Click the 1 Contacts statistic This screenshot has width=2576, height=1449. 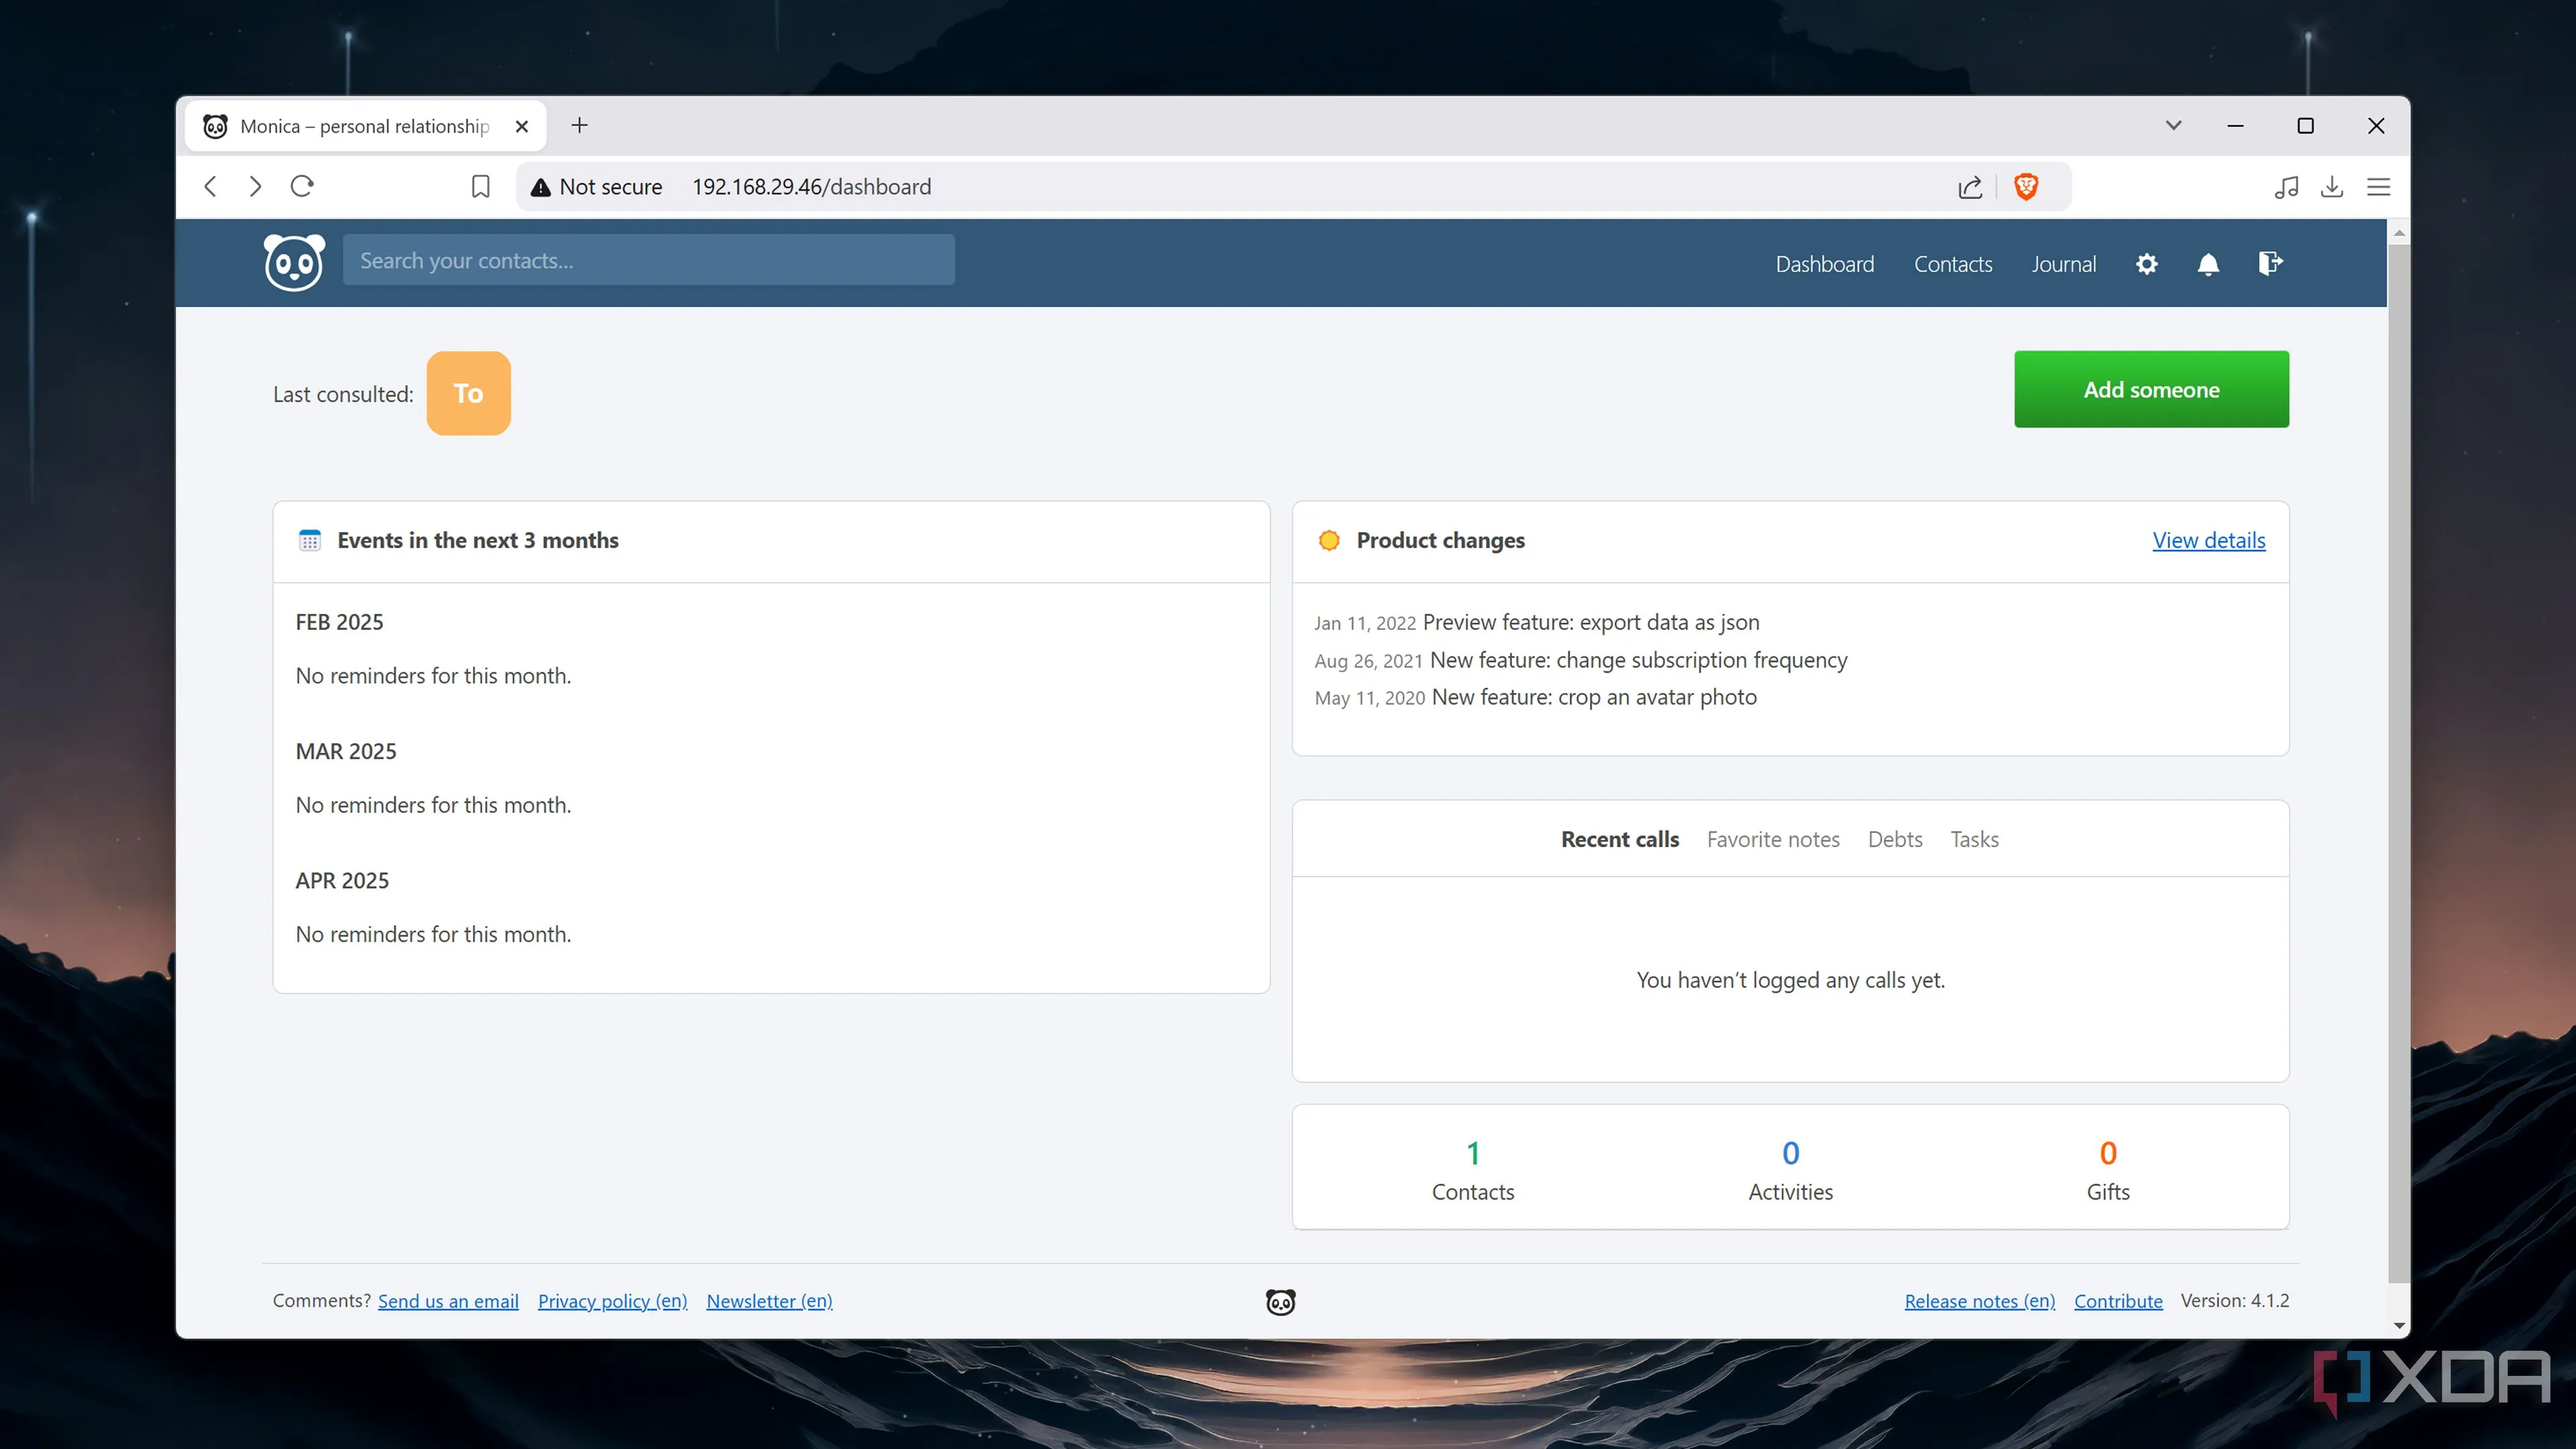1472,1170
